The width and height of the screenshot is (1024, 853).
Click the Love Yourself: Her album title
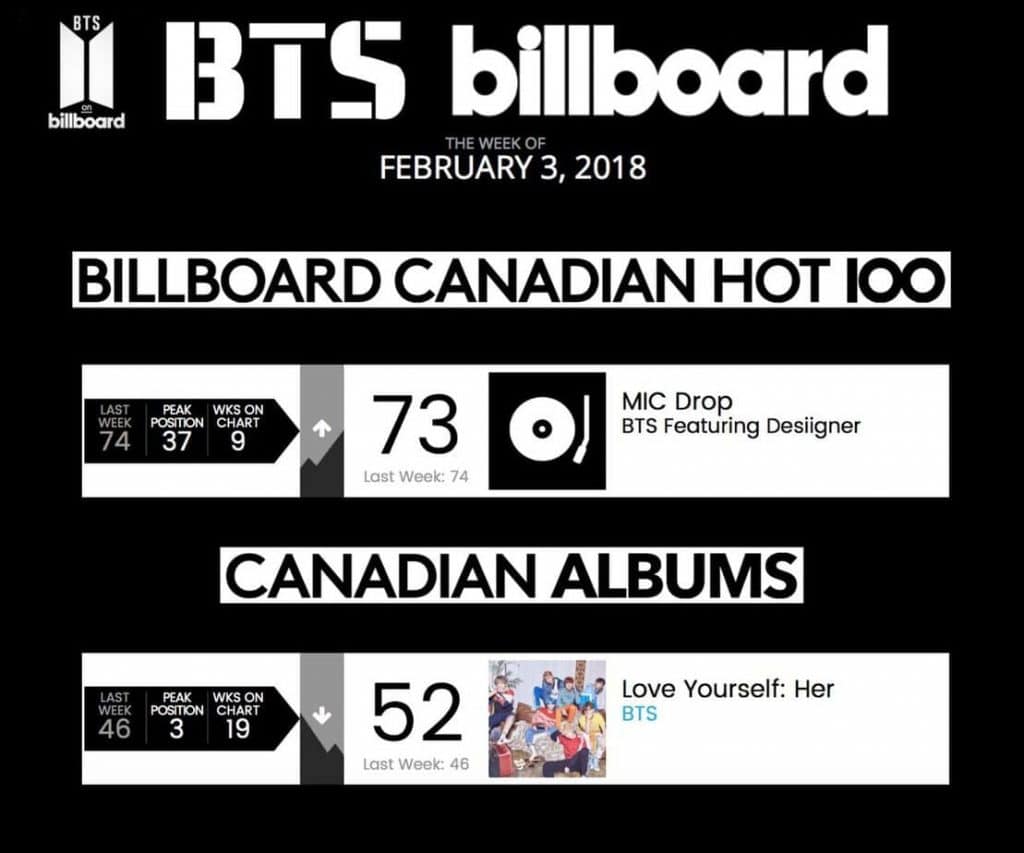727,689
